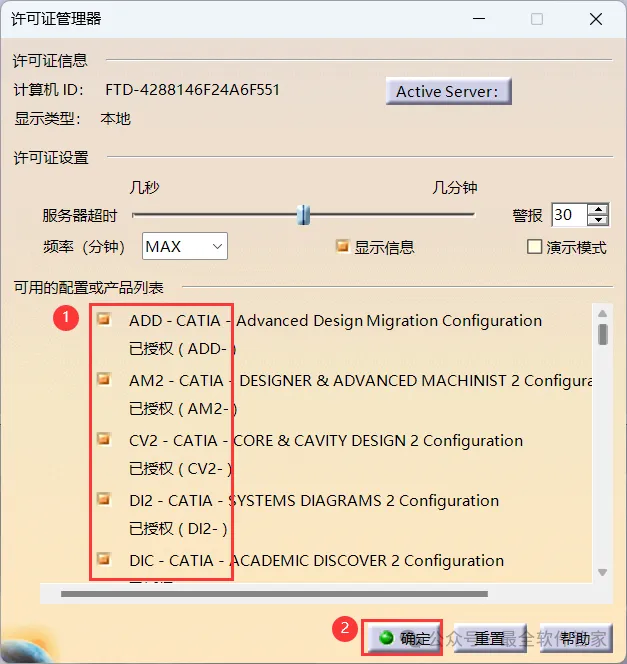Click the 警报 input field showing 30

coord(569,215)
